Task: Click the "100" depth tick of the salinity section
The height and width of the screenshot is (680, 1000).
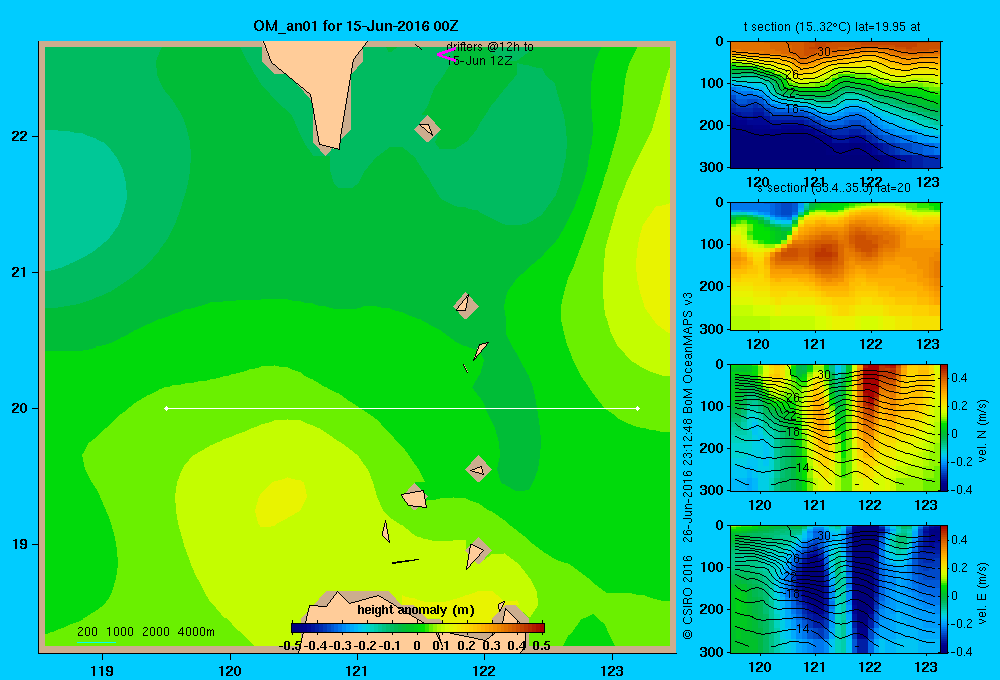Action: (x=712, y=244)
